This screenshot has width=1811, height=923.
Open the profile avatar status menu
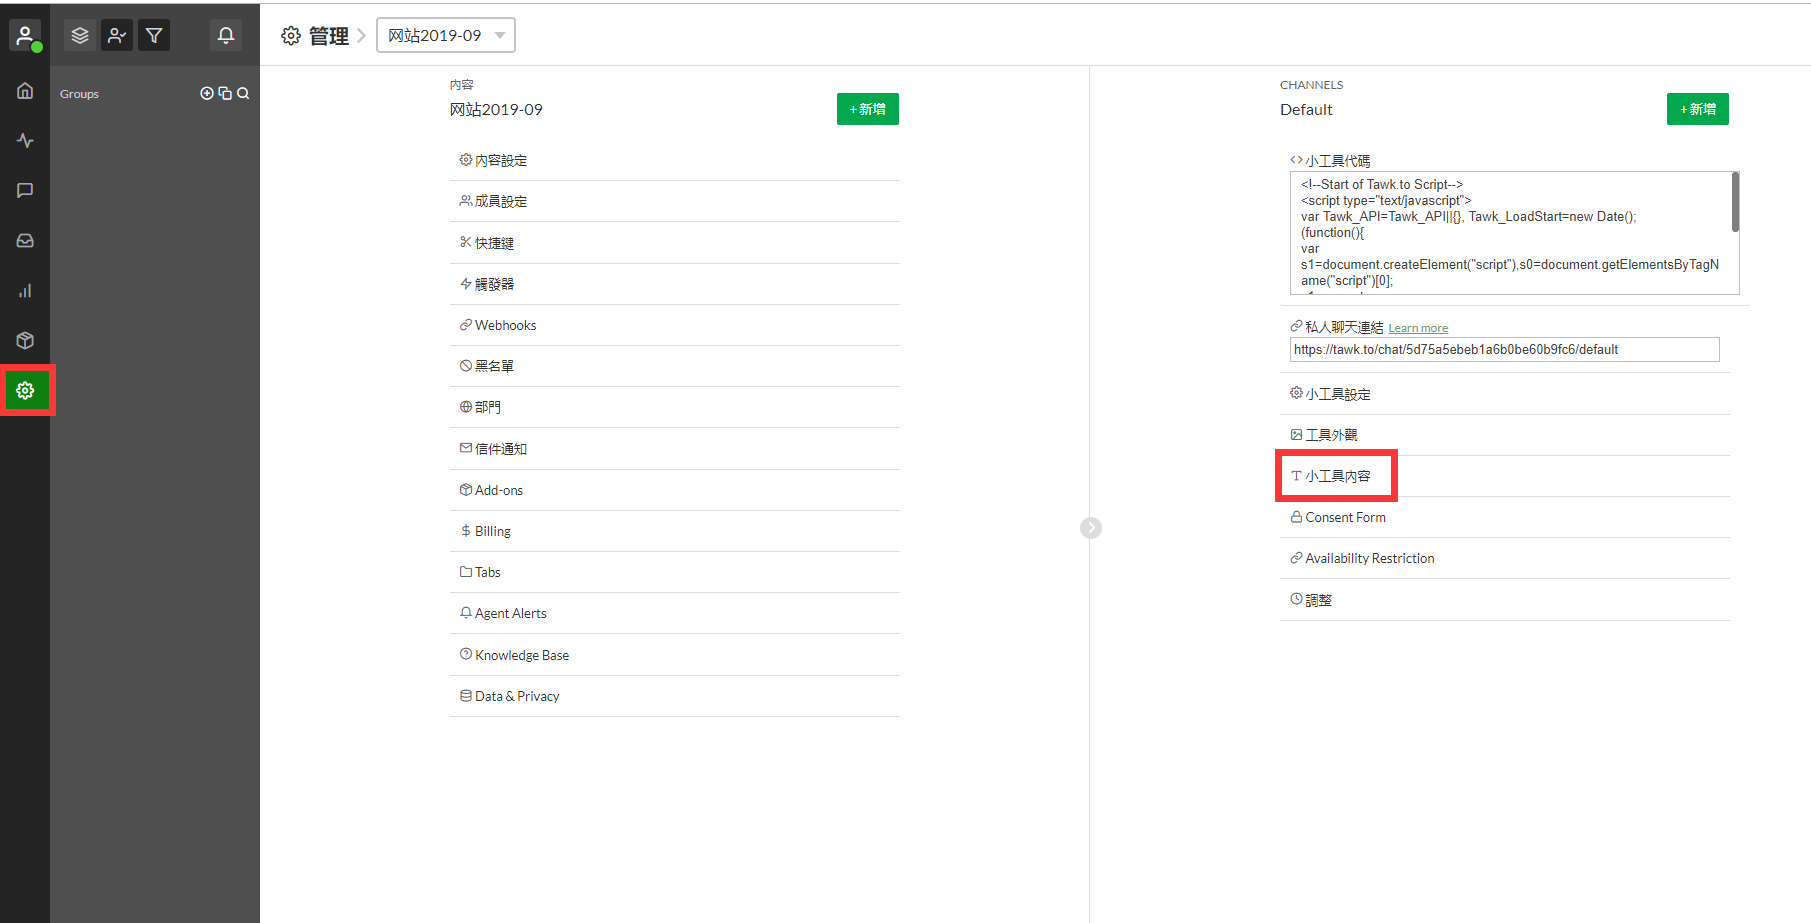pyautogui.click(x=25, y=36)
